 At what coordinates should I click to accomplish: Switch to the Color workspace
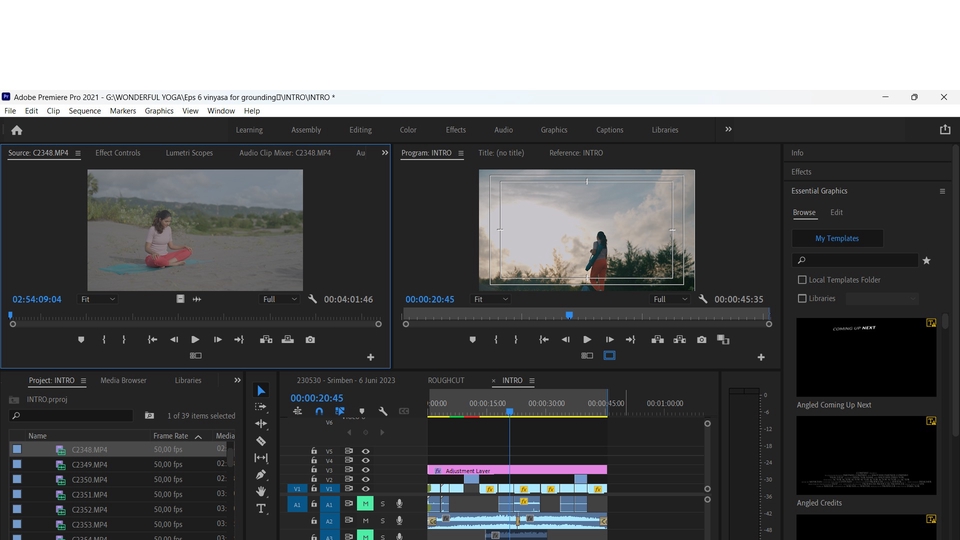pos(408,130)
